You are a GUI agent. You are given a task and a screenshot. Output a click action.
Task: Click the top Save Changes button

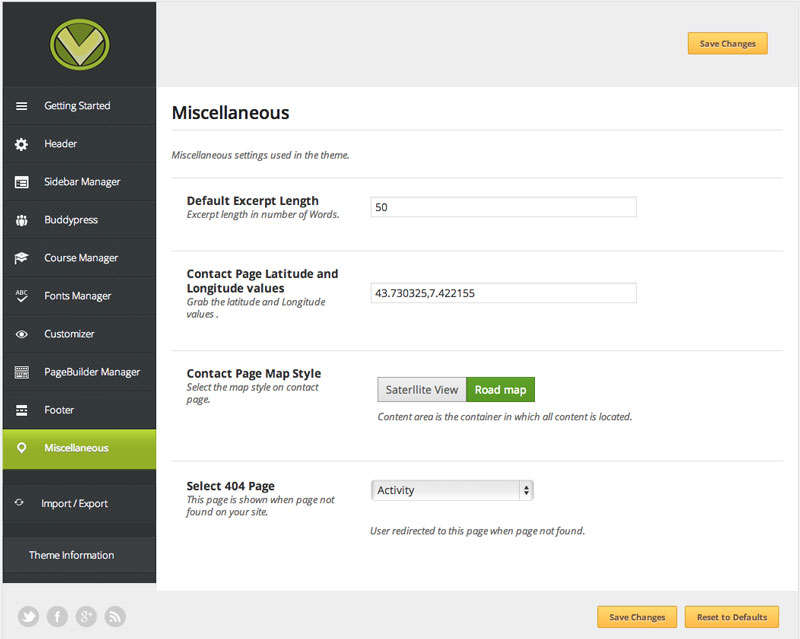(728, 43)
